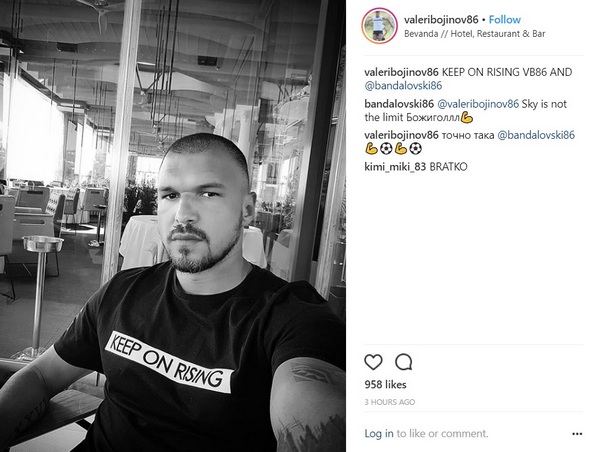The width and height of the screenshot is (600, 452).
Task: Like the post with heart icon
Action: pos(373,362)
